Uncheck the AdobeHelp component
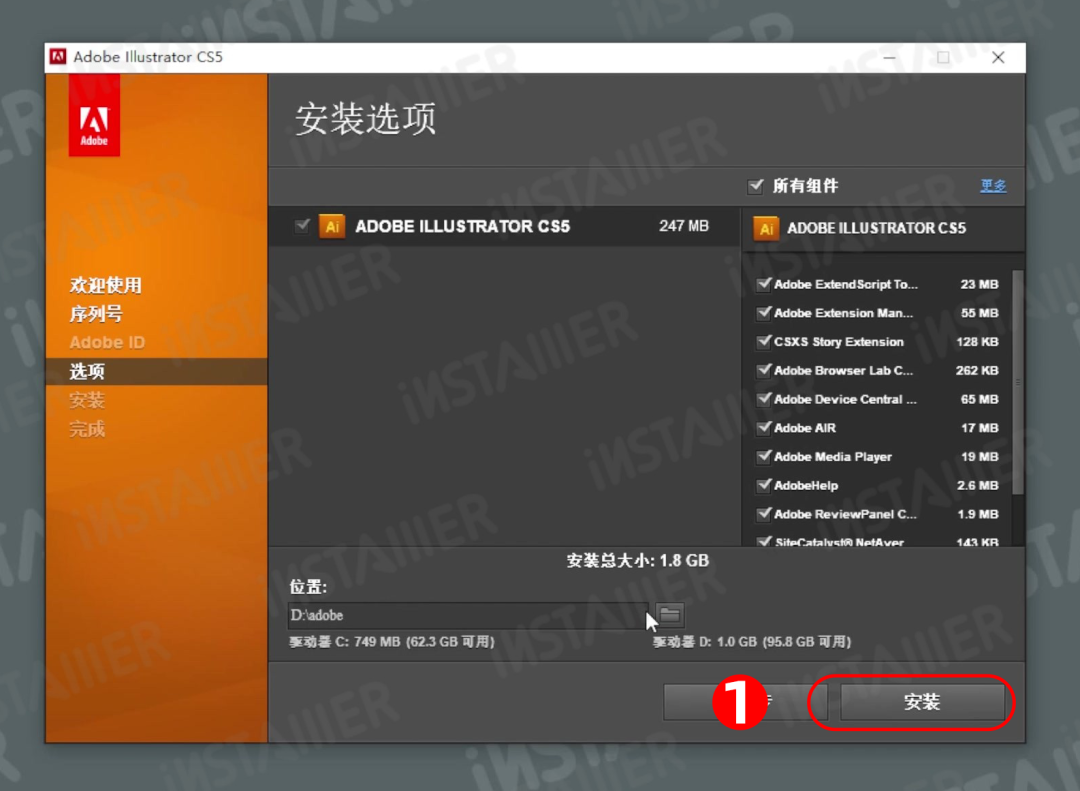 tap(763, 486)
